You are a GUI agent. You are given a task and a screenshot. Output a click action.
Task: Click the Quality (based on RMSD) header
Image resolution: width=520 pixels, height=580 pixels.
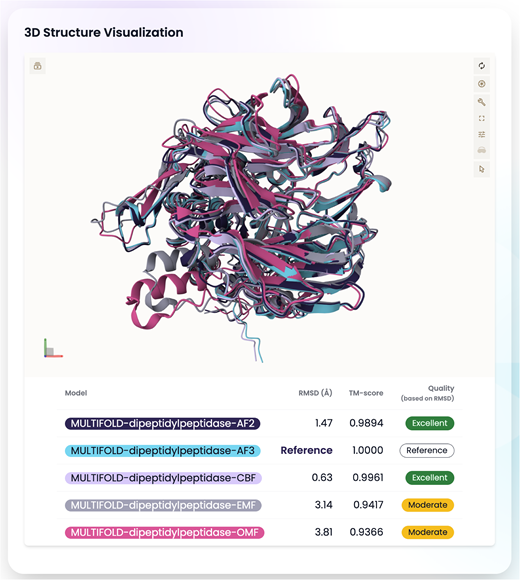428,393
